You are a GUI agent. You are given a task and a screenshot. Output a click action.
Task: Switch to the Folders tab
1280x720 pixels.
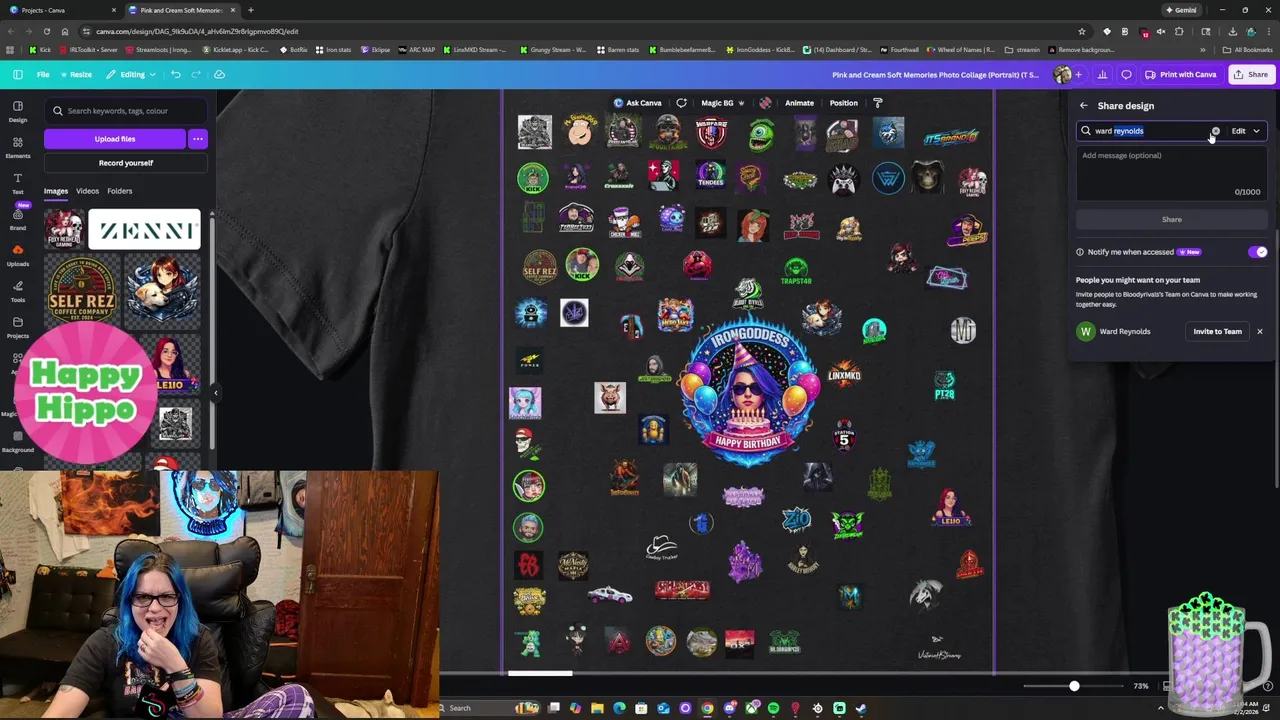(x=119, y=191)
